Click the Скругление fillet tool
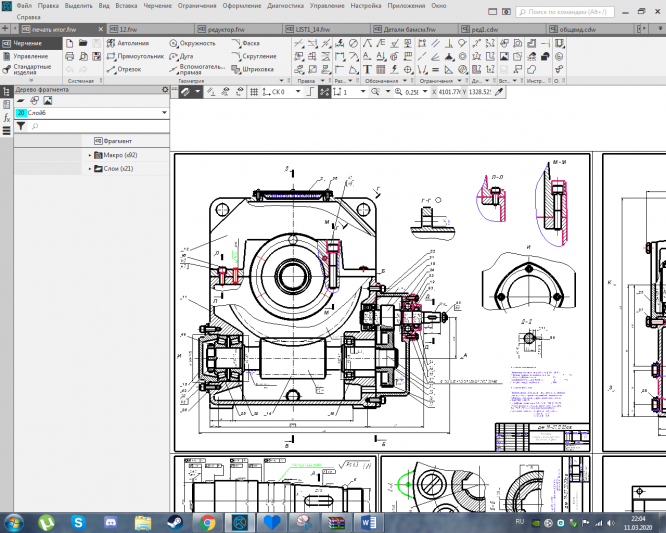666x533 pixels. (256, 57)
